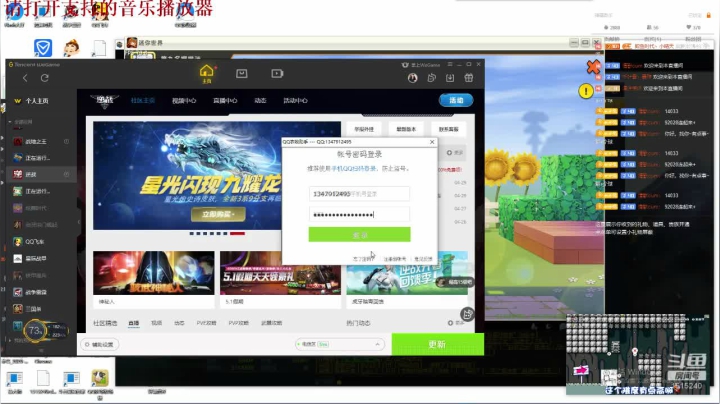Click the yellow exclamation mark icon

point(585,91)
